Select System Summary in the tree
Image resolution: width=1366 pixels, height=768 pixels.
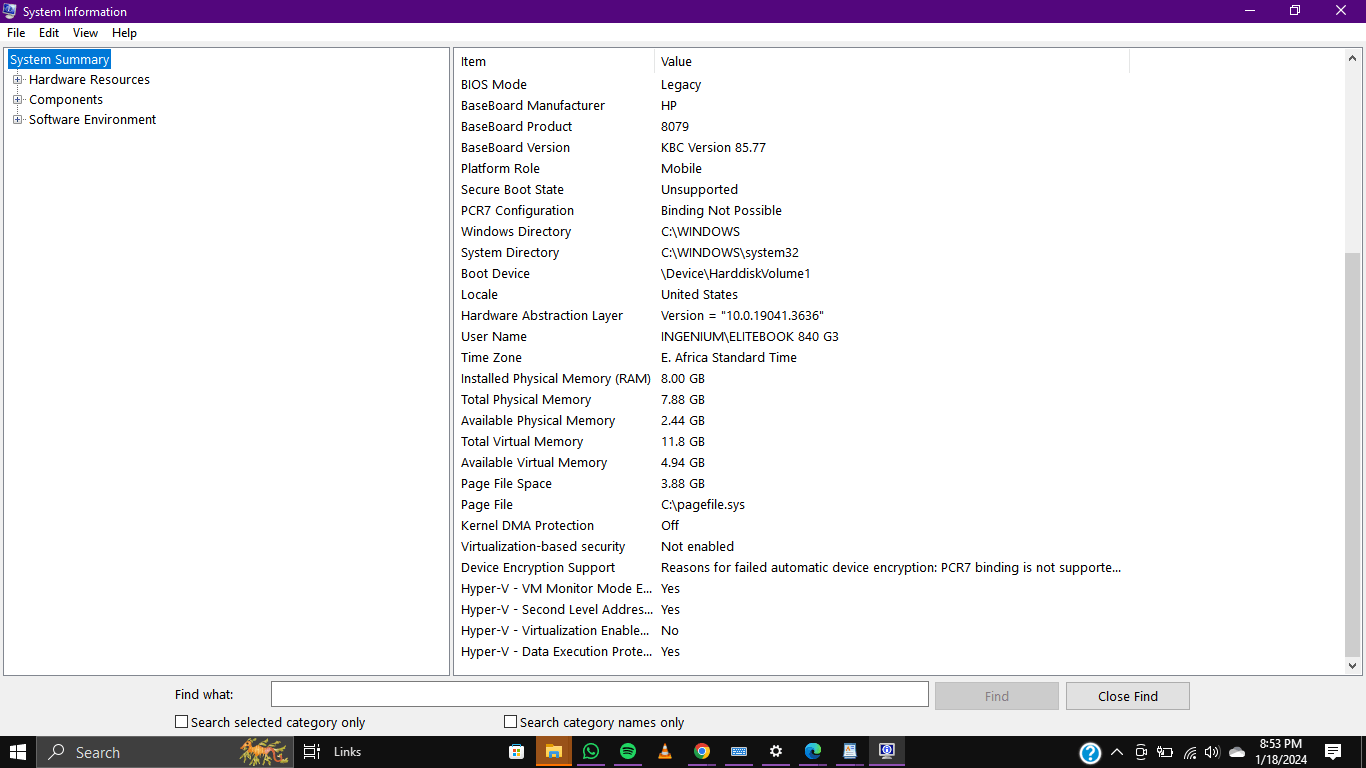coord(59,60)
